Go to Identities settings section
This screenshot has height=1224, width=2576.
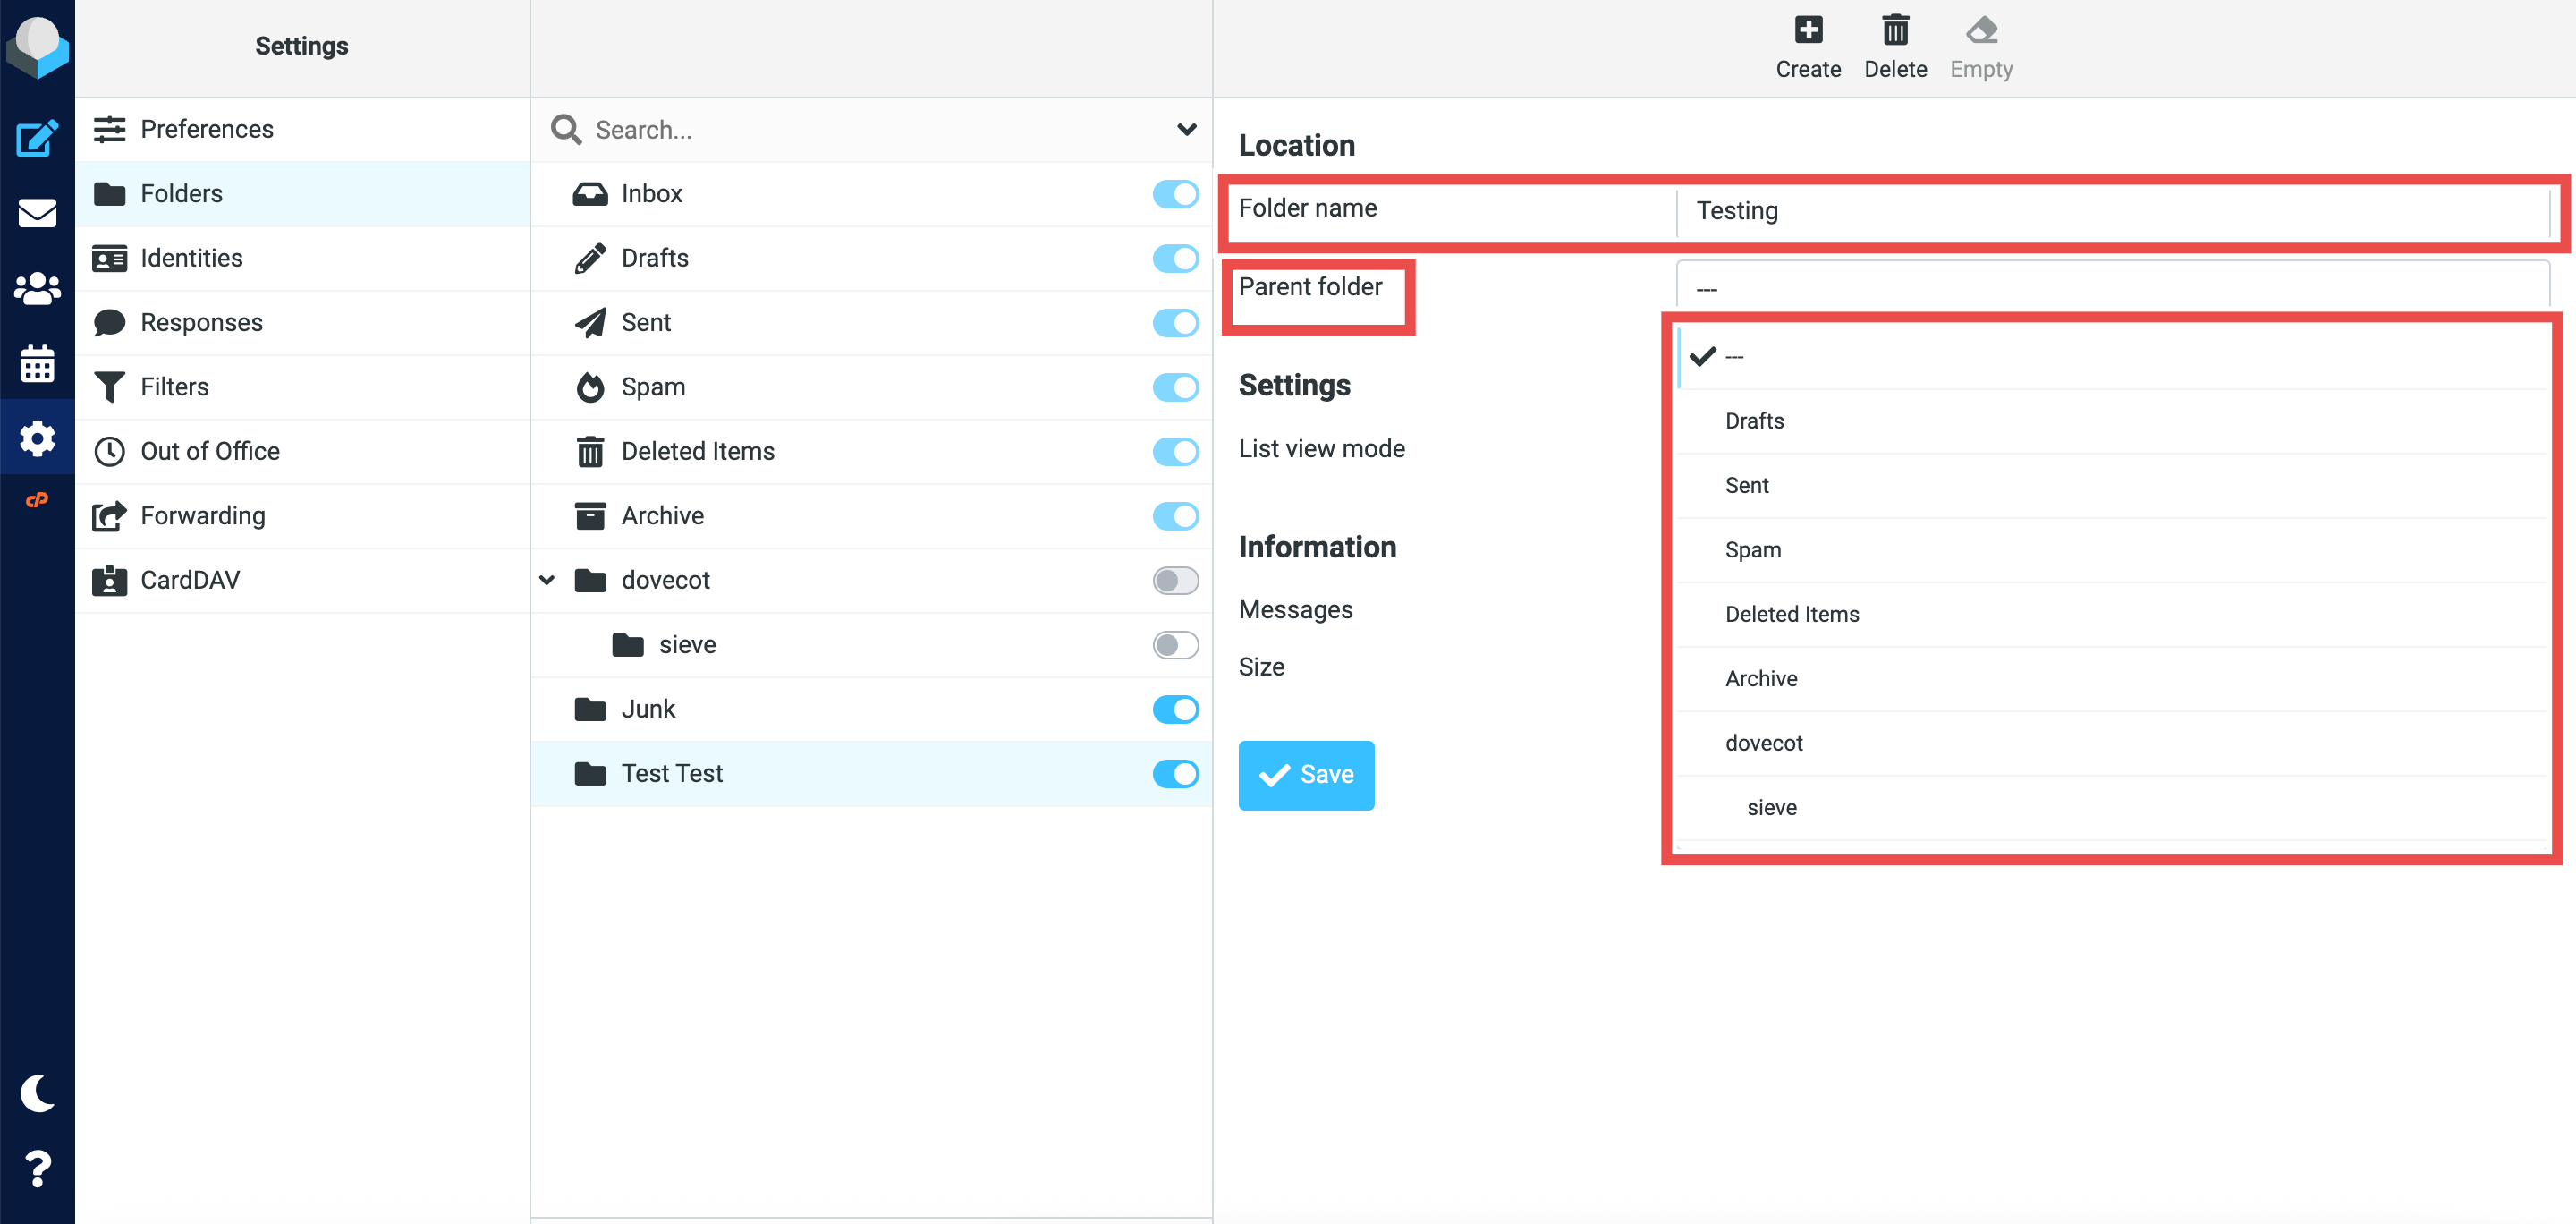point(191,257)
